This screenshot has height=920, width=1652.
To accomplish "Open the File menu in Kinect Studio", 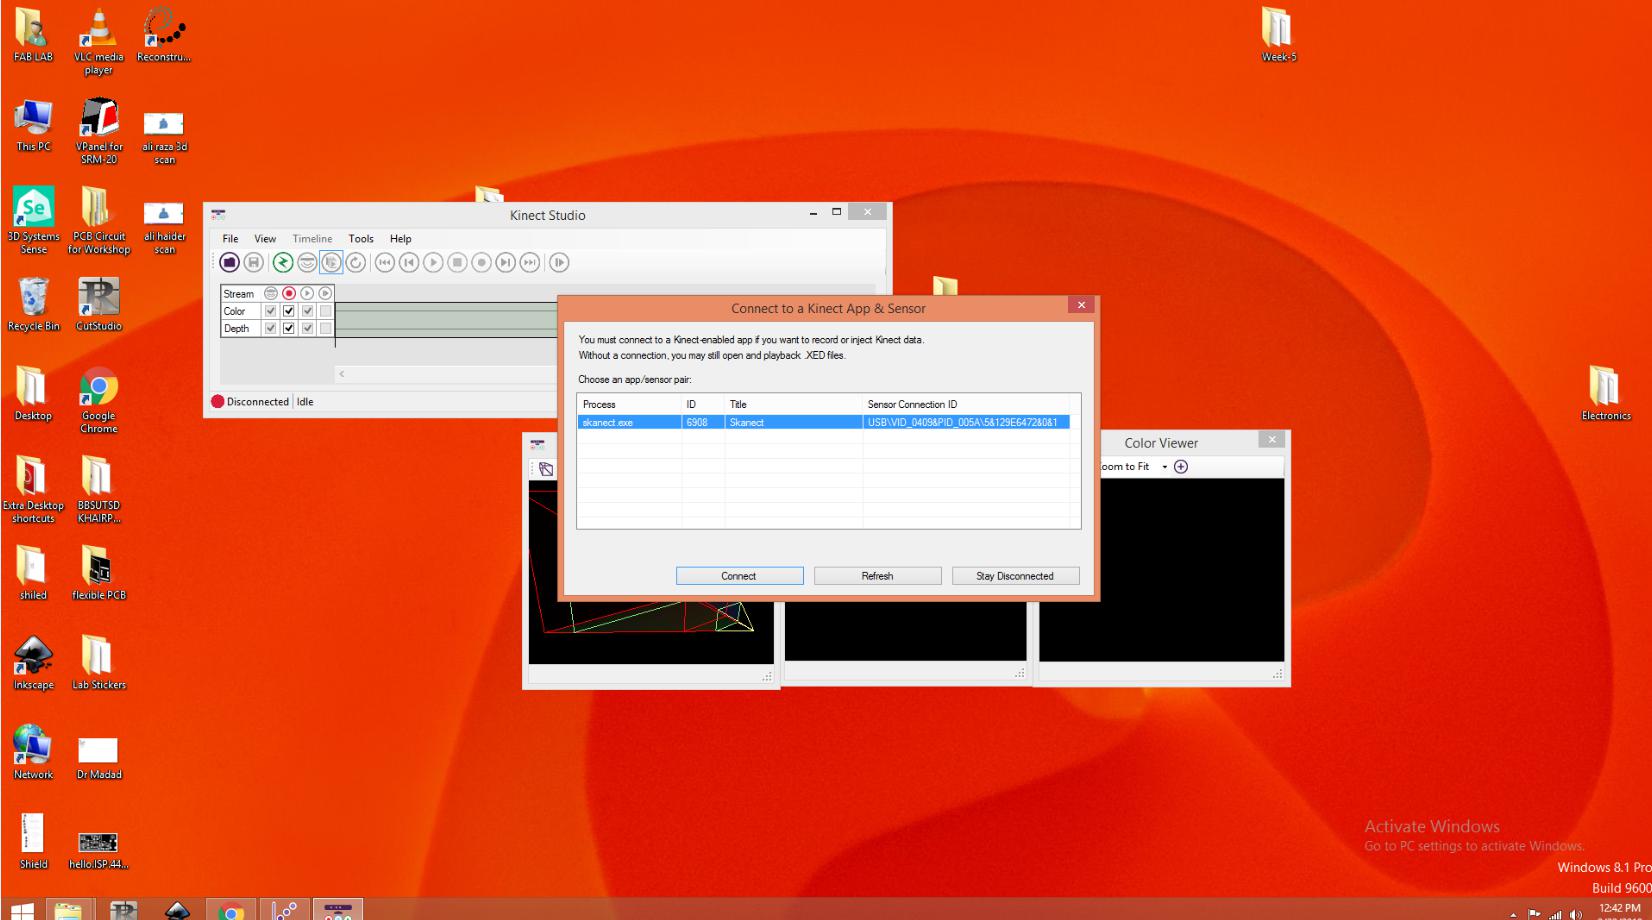I will [230, 239].
